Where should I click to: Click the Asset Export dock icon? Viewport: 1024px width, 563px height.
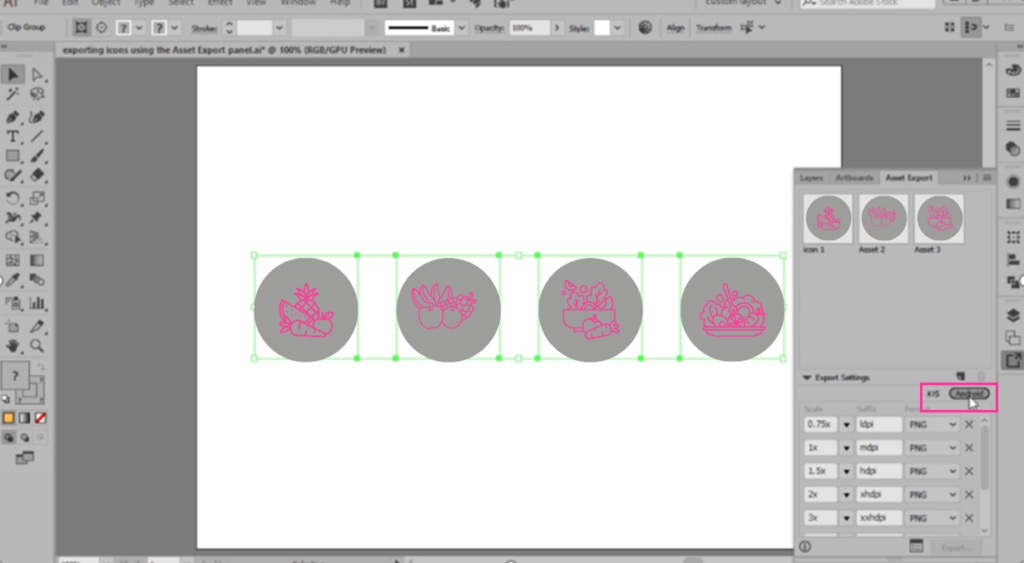click(x=1013, y=360)
